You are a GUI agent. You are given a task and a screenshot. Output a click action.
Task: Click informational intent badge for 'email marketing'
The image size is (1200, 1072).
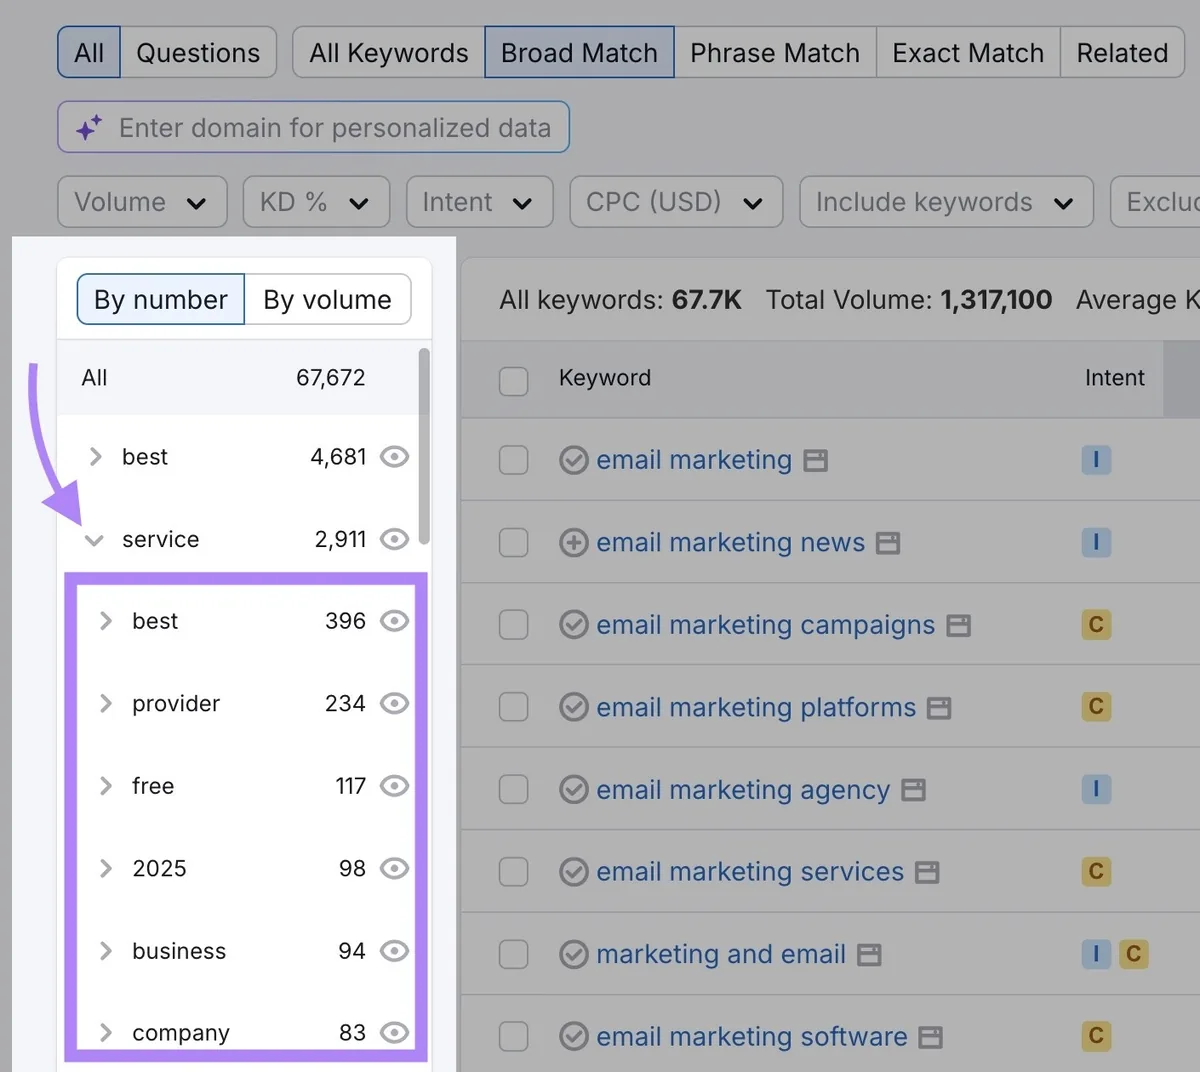tap(1096, 460)
